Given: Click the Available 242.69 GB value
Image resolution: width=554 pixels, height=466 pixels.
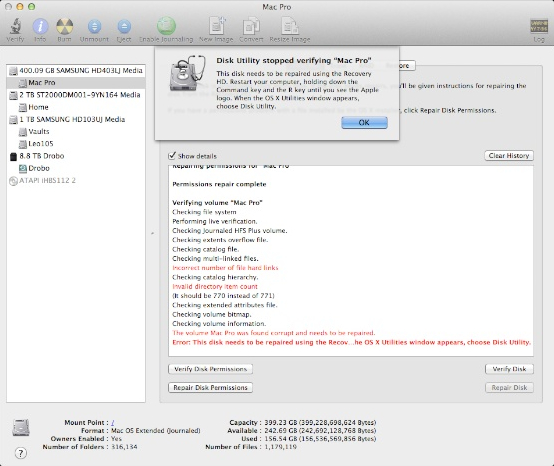Looking at the screenshot, I should (320, 431).
